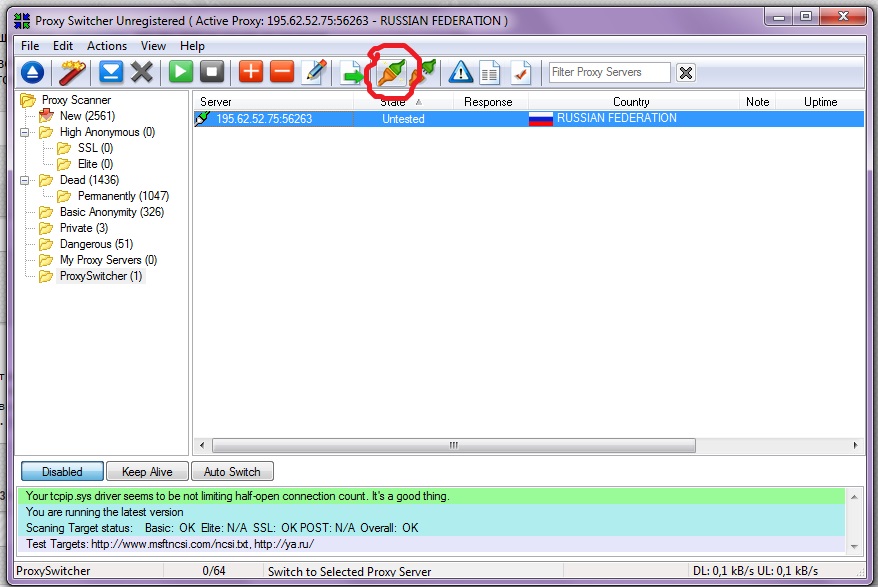Click the Untested state cell
The height and width of the screenshot is (587, 878).
tap(403, 119)
